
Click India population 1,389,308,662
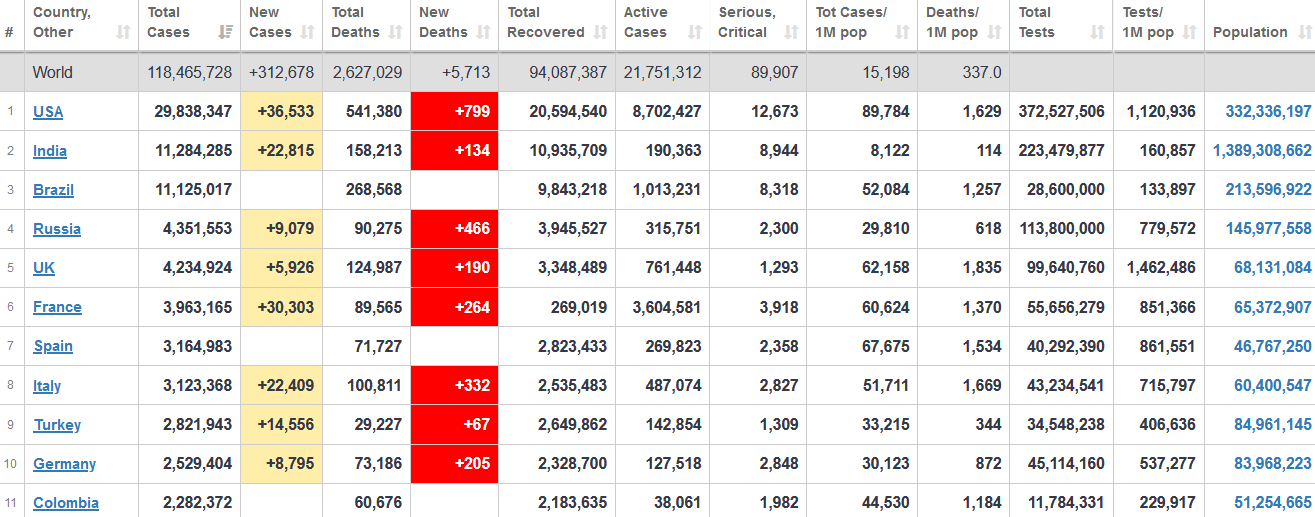click(x=1262, y=151)
